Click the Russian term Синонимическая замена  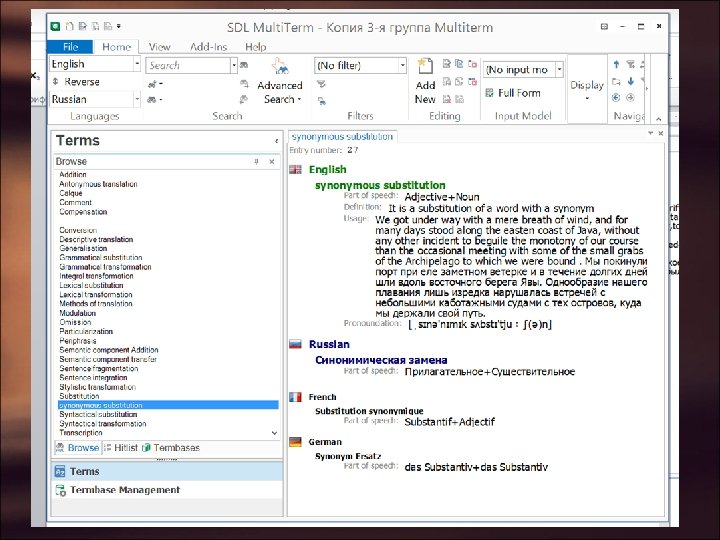pyautogui.click(x=381, y=360)
